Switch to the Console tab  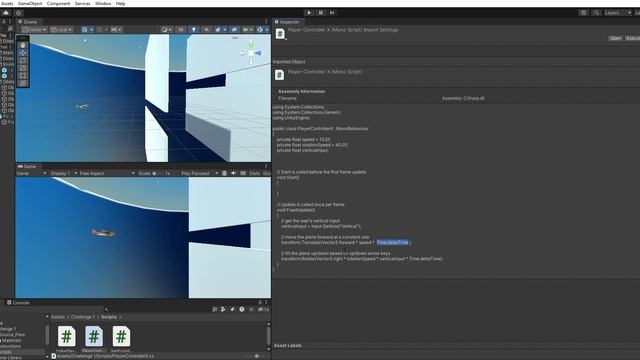tap(18, 303)
